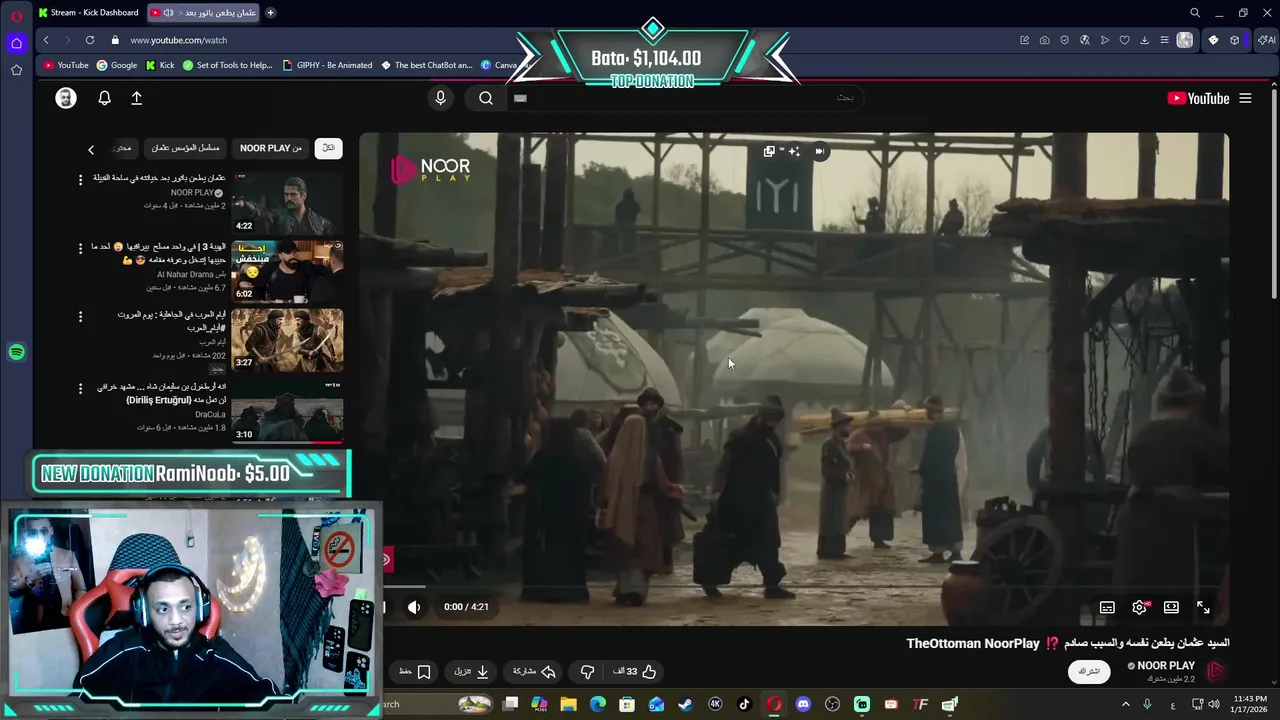This screenshot has width=1280, height=720.
Task: Open Opera sidebar home button
Action: tap(16, 43)
